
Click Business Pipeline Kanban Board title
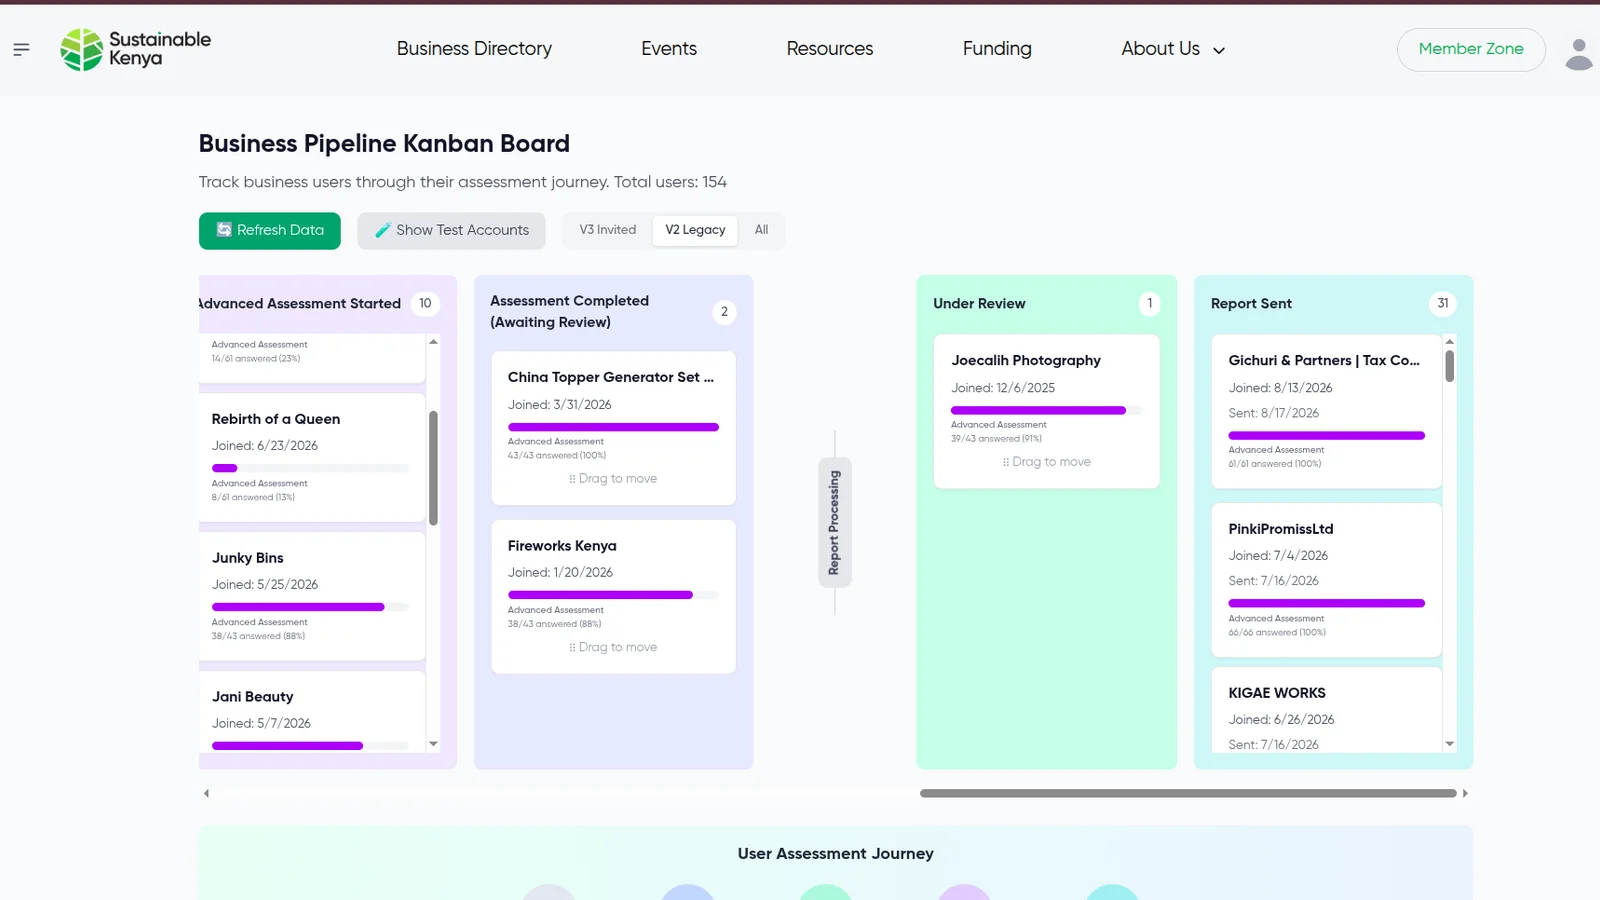coord(384,144)
